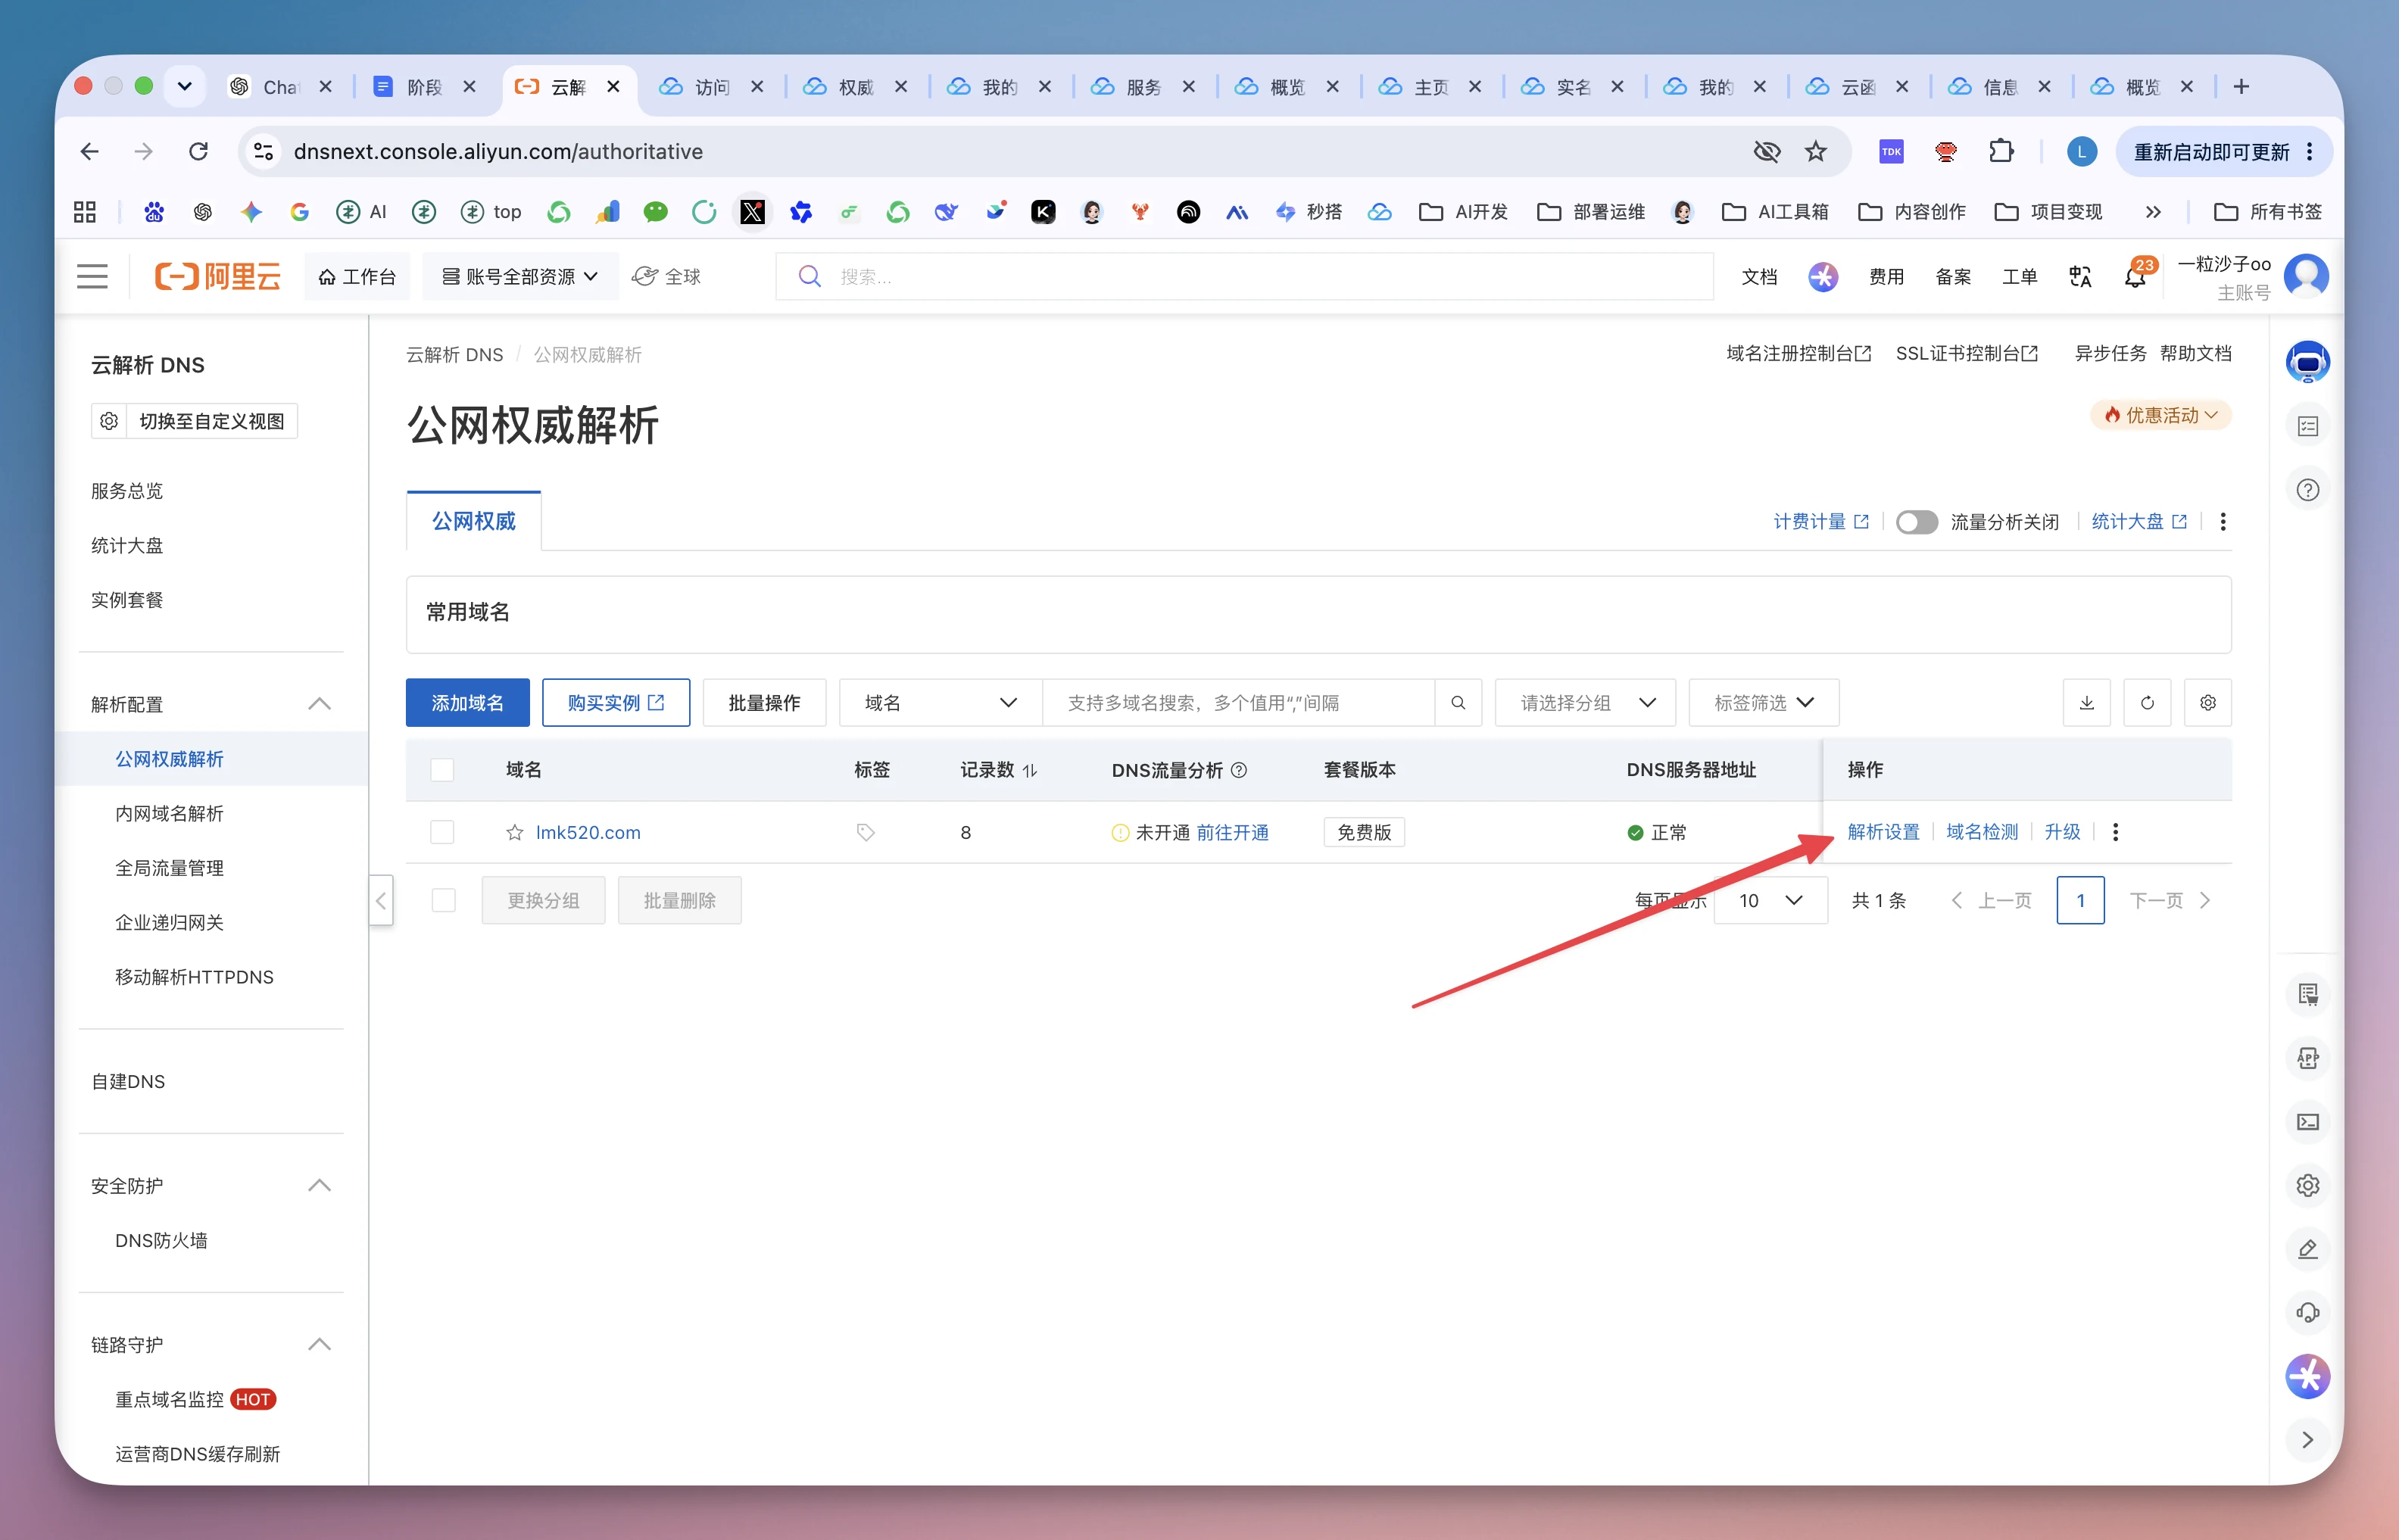
Task: Check the select-all checkbox in table header
Action: click(x=442, y=770)
